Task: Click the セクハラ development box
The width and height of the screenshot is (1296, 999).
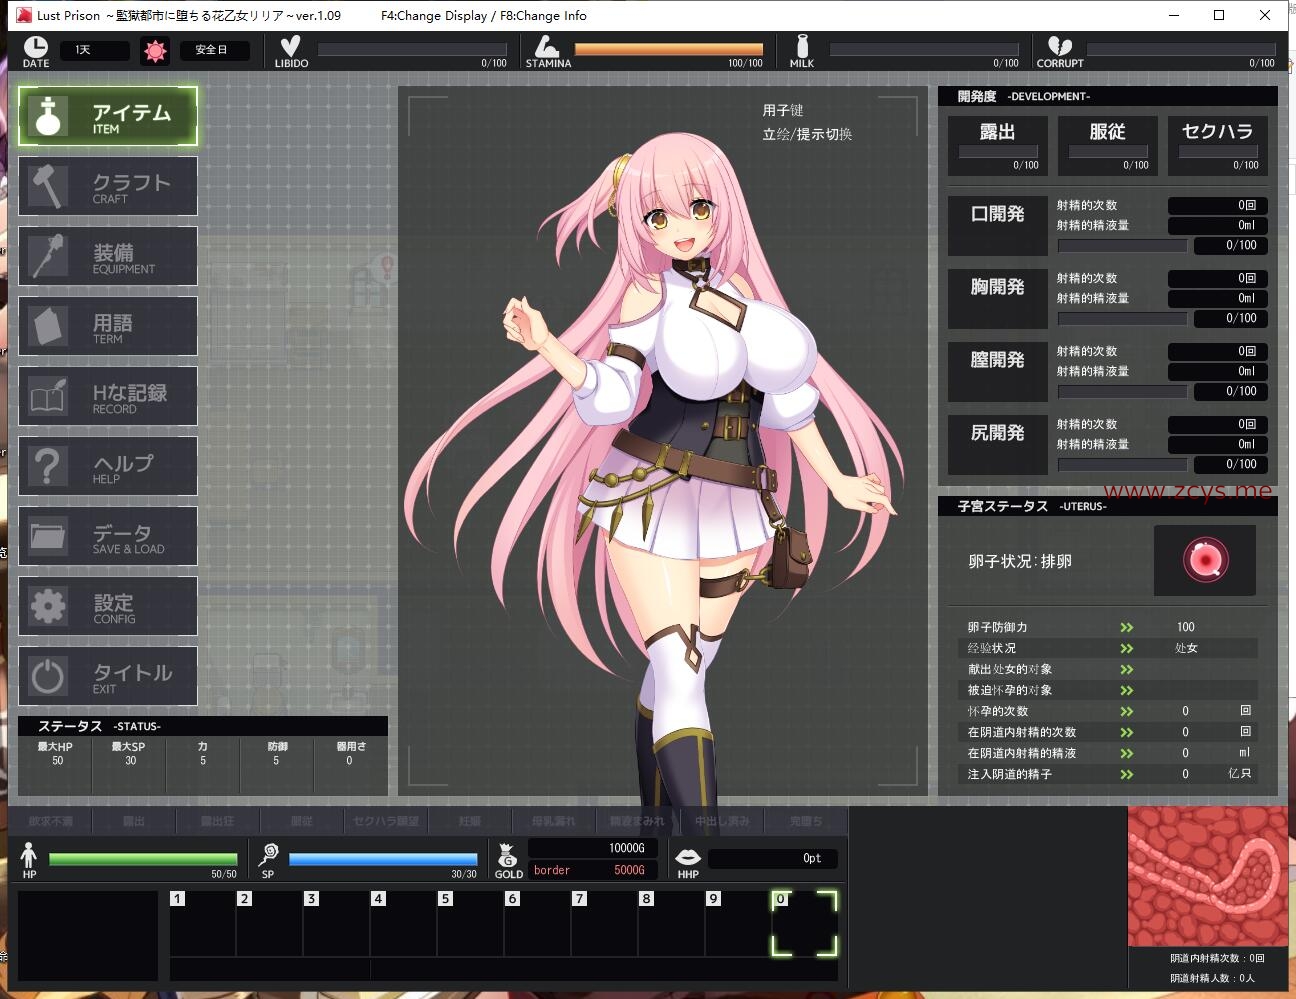Action: point(1218,146)
